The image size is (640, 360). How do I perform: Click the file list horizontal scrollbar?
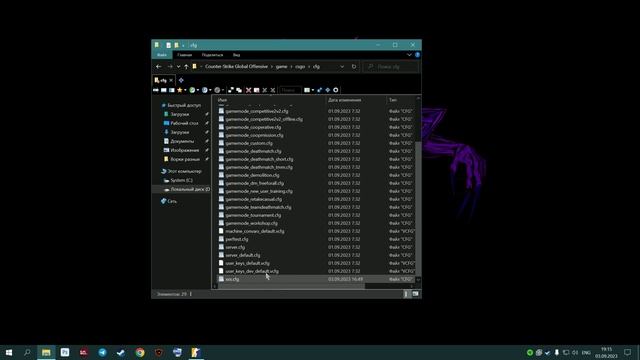pyautogui.click(x=291, y=286)
